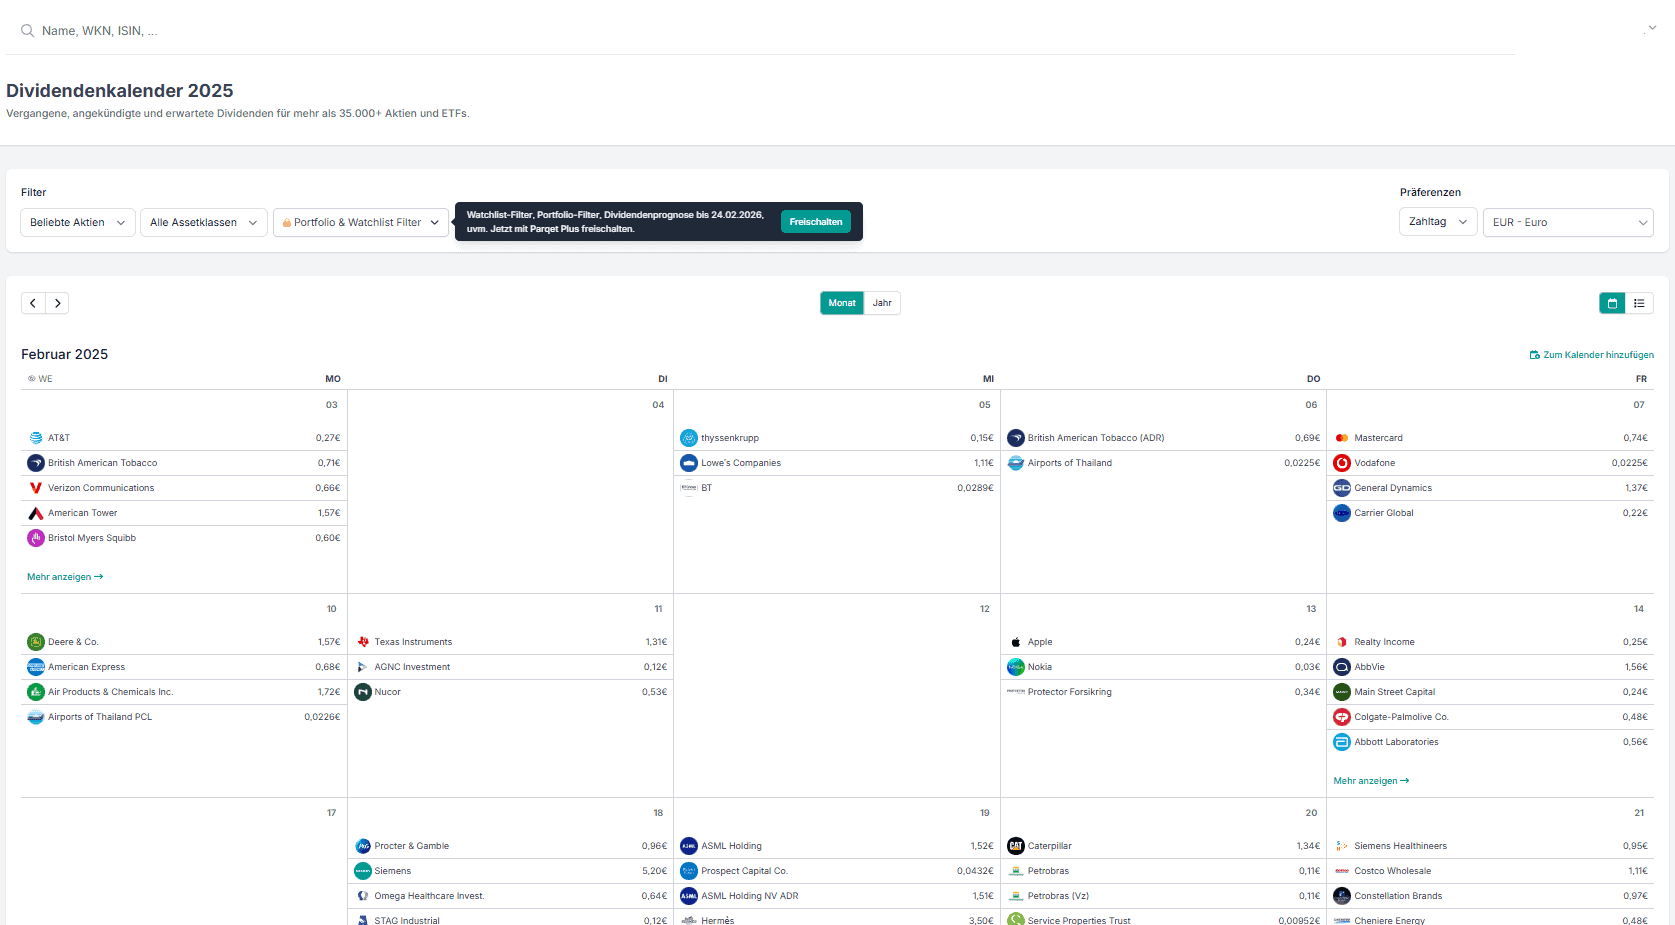Click the Nucor logo icon

(x=363, y=692)
